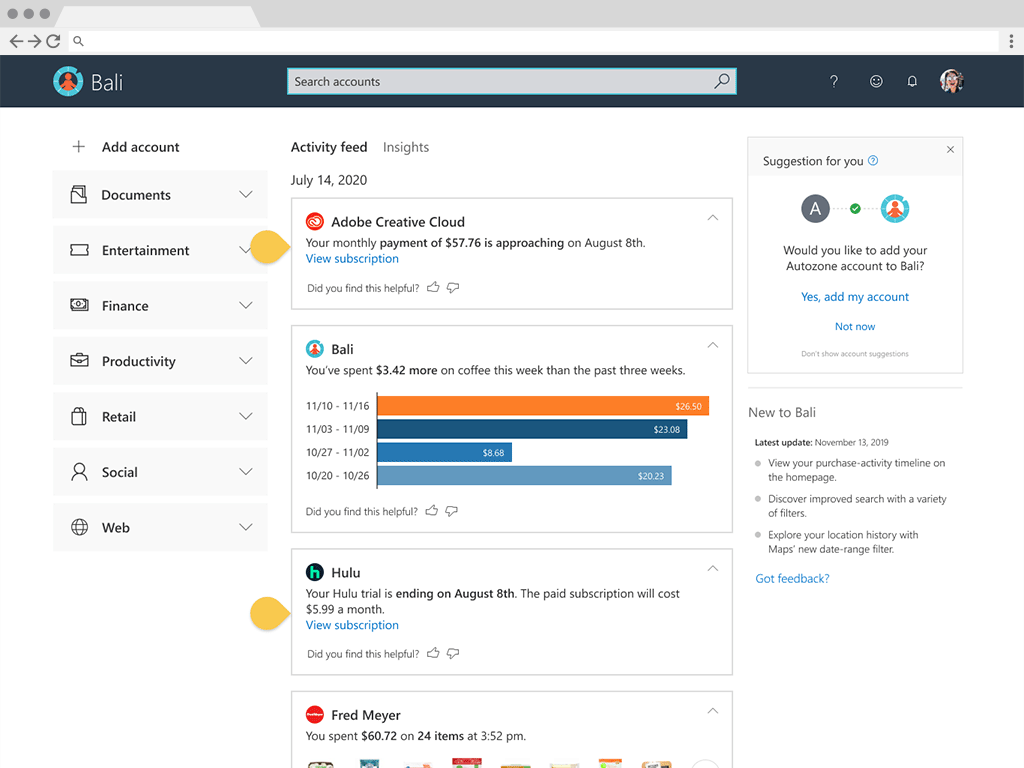Close the Suggestion for you panel
The width and height of the screenshot is (1024, 768).
pos(950,150)
